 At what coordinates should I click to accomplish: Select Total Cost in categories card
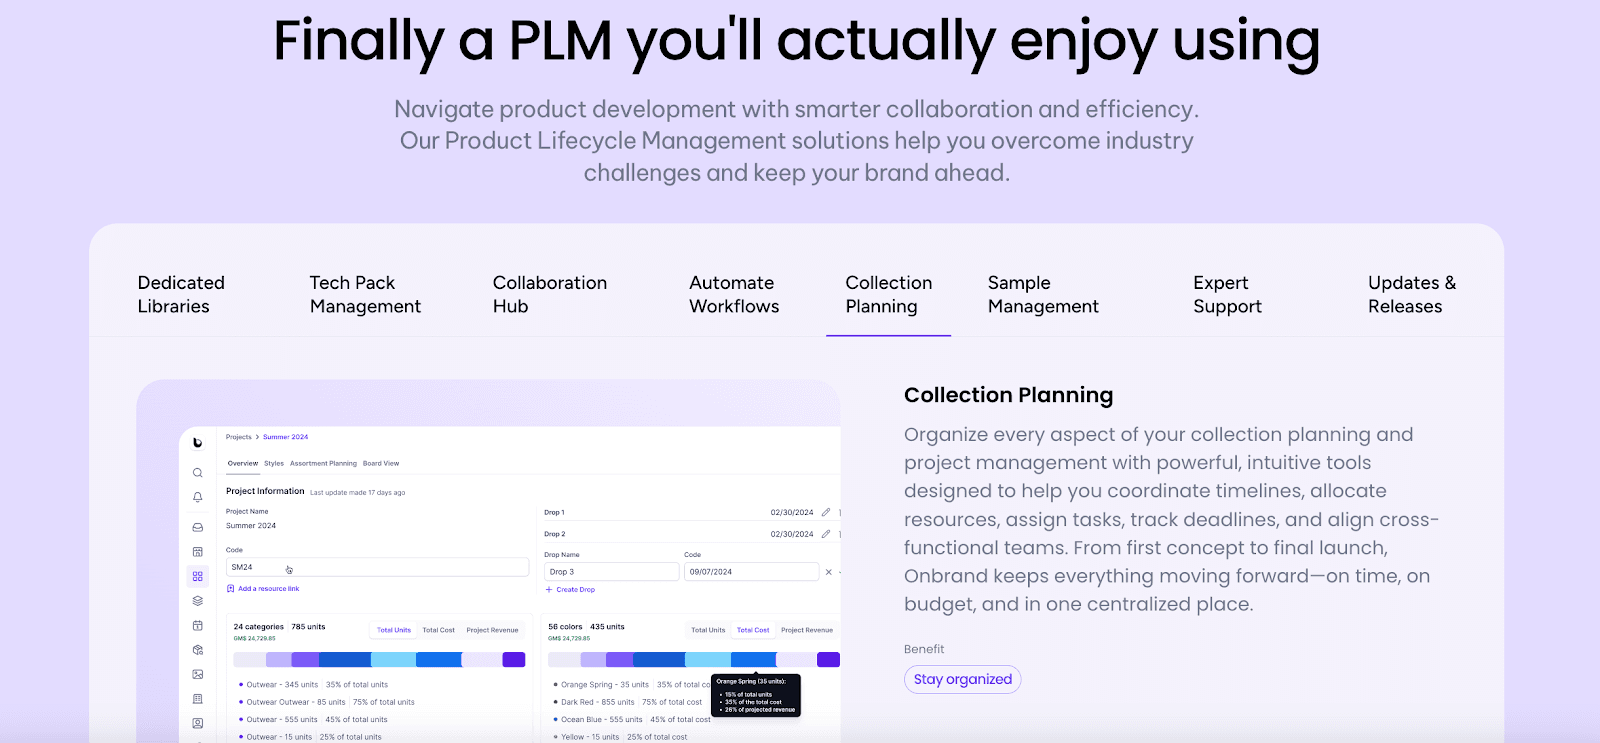[x=438, y=630]
